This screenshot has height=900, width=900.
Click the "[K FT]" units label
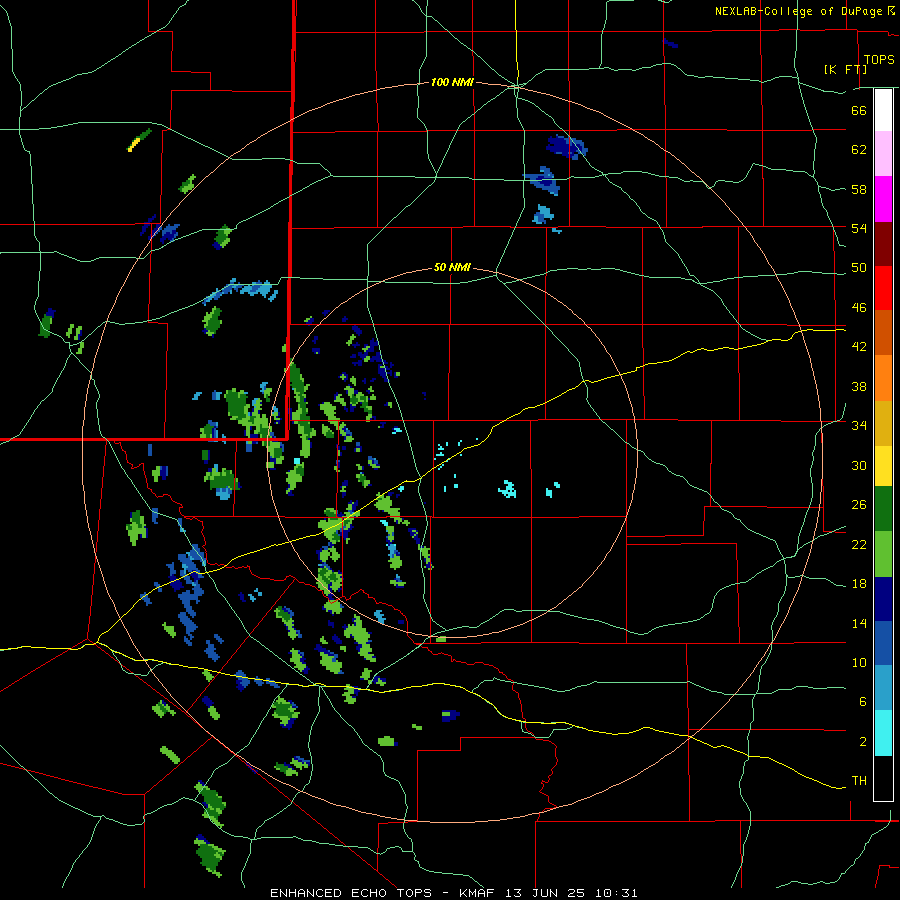coord(845,69)
